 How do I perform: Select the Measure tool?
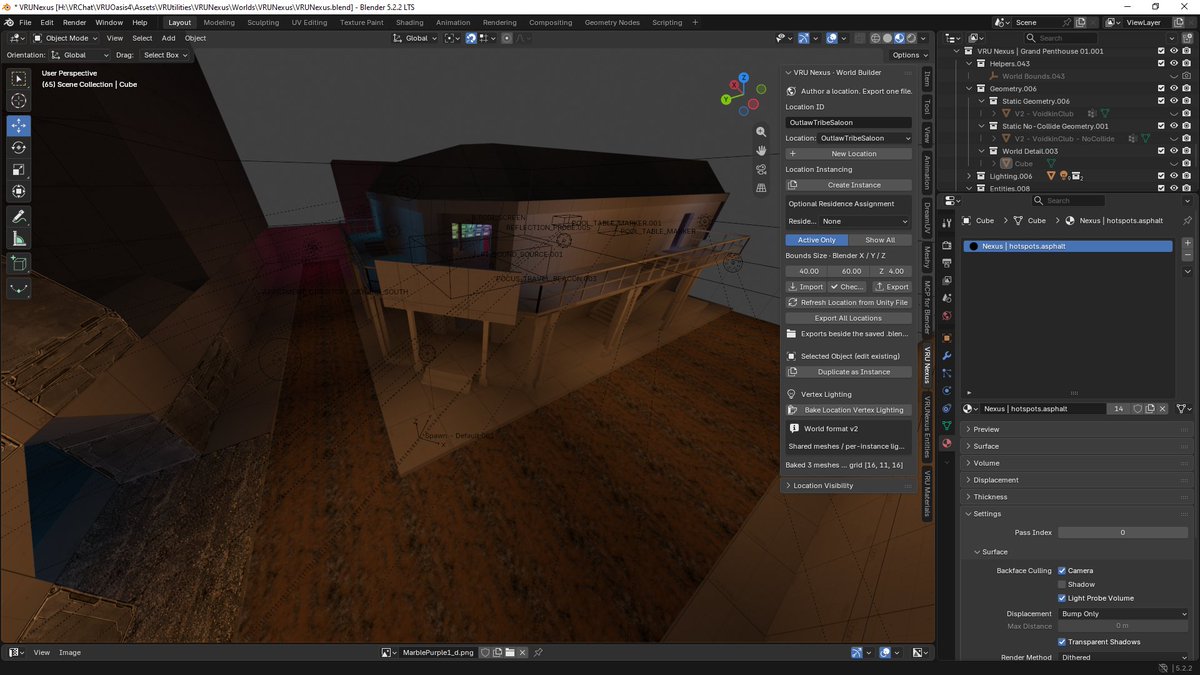(x=19, y=239)
